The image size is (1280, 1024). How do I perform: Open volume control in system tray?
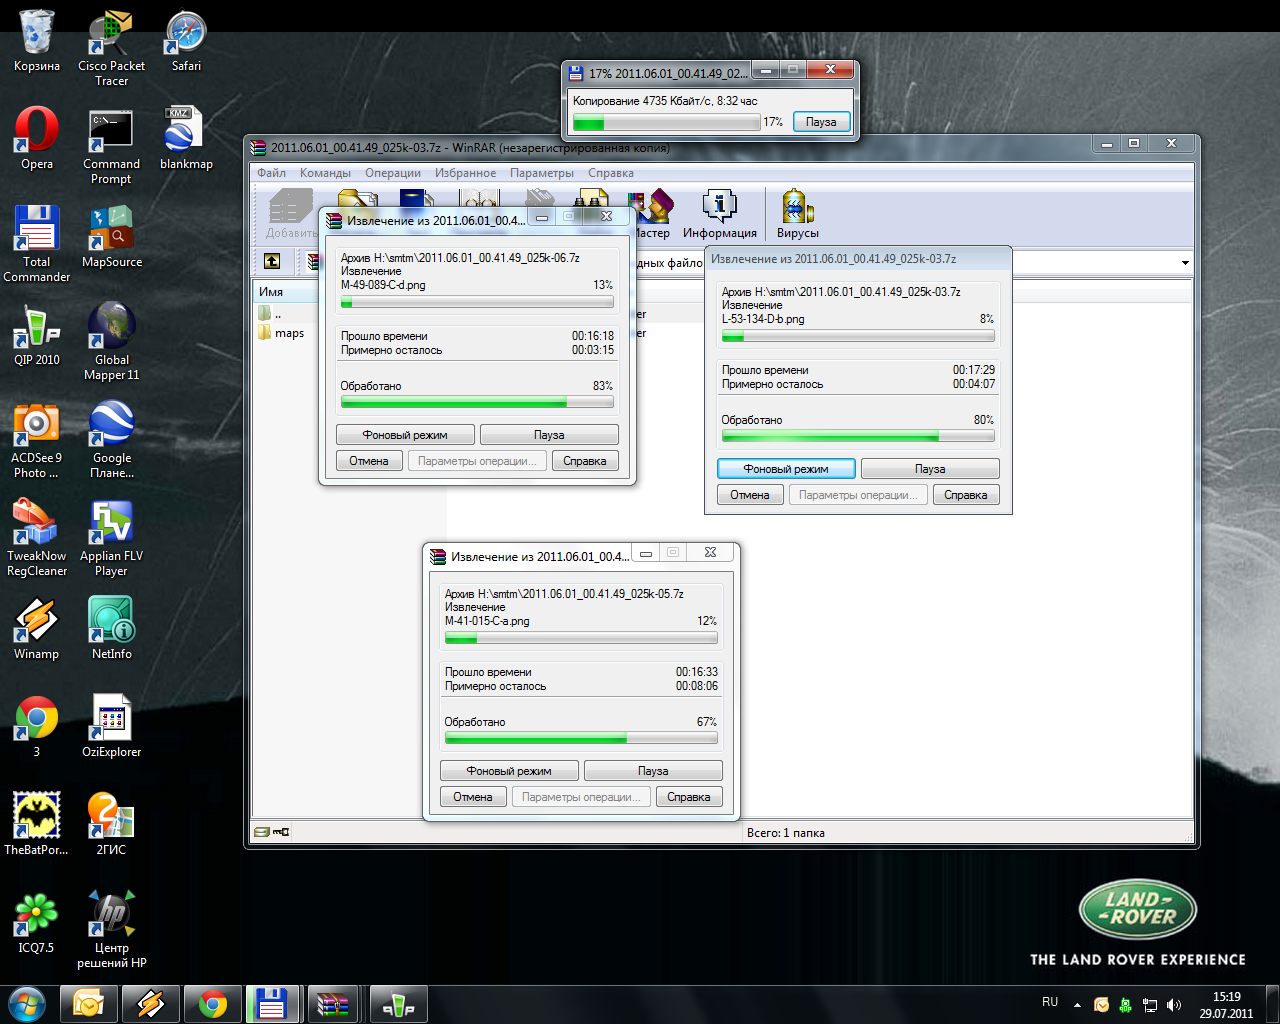pyautogui.click(x=1174, y=1005)
